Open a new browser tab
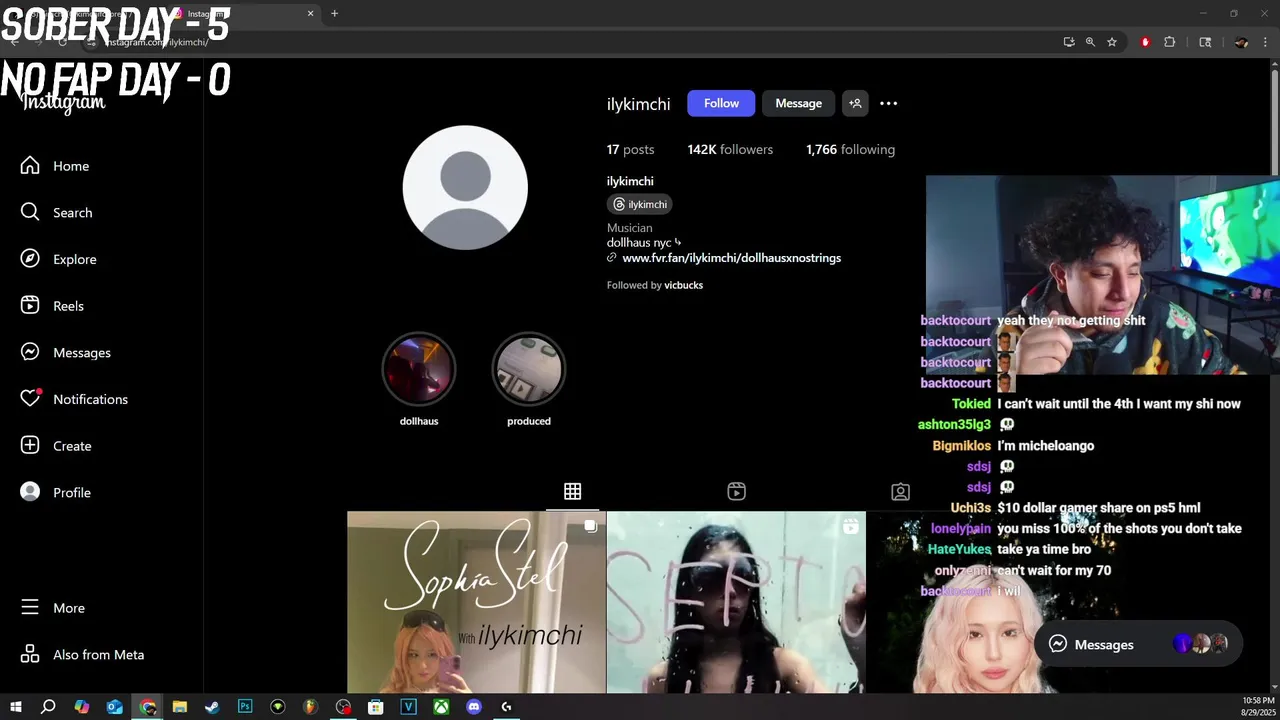This screenshot has height=720, width=1280. coord(334,13)
